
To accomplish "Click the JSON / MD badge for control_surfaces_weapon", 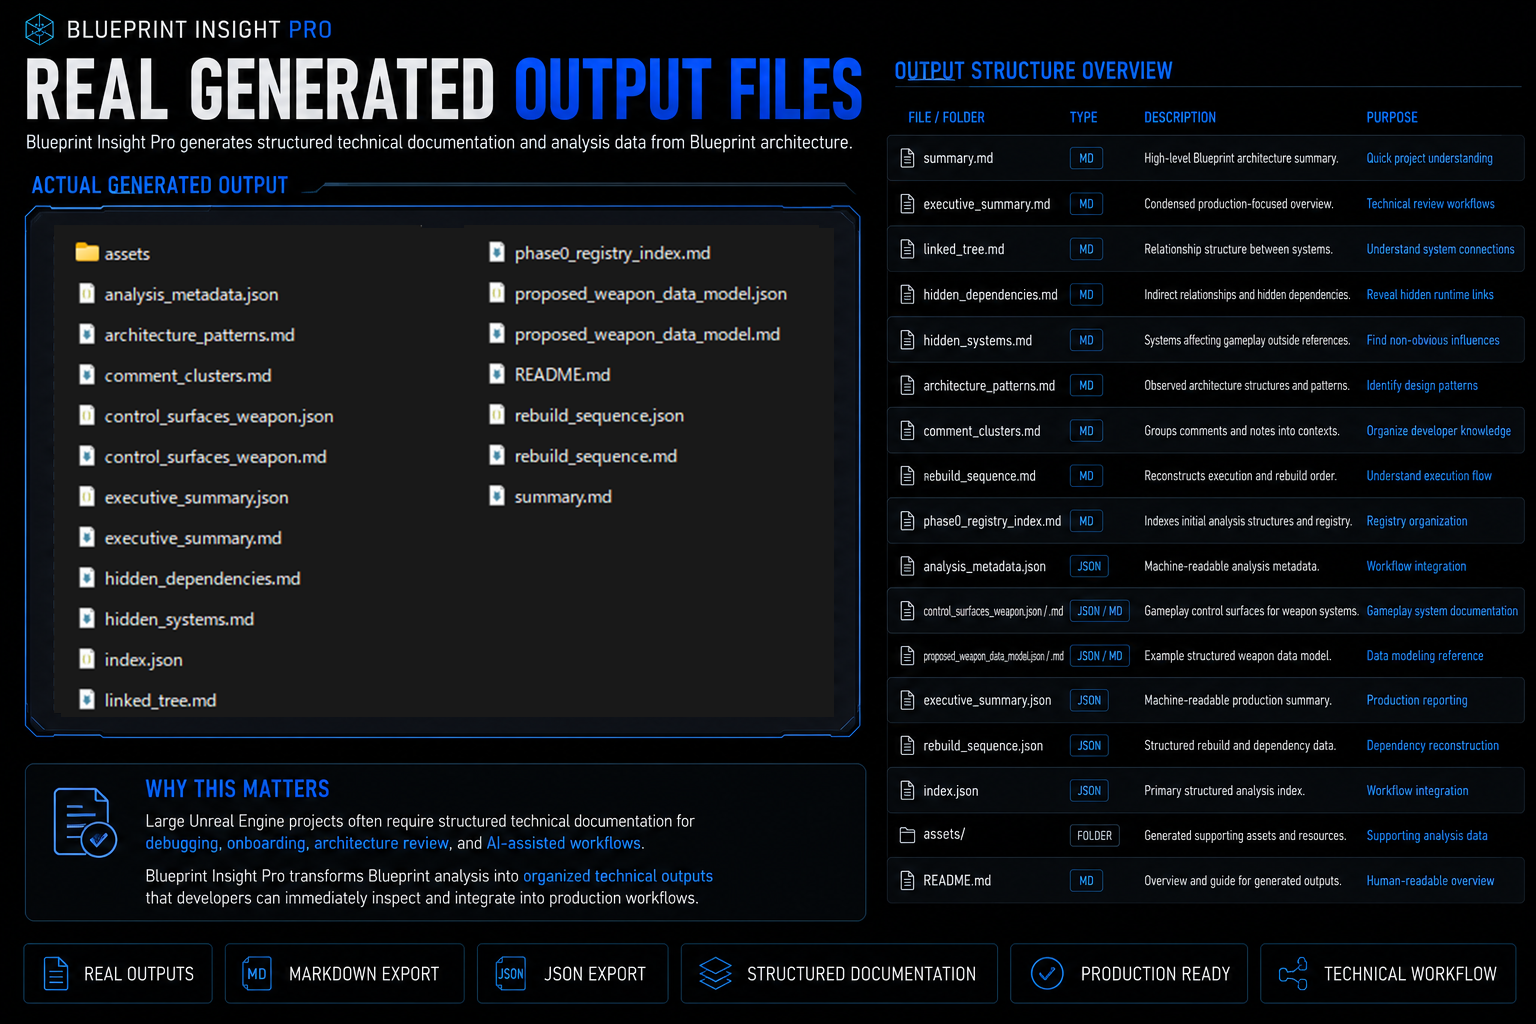I will pos(1100,611).
